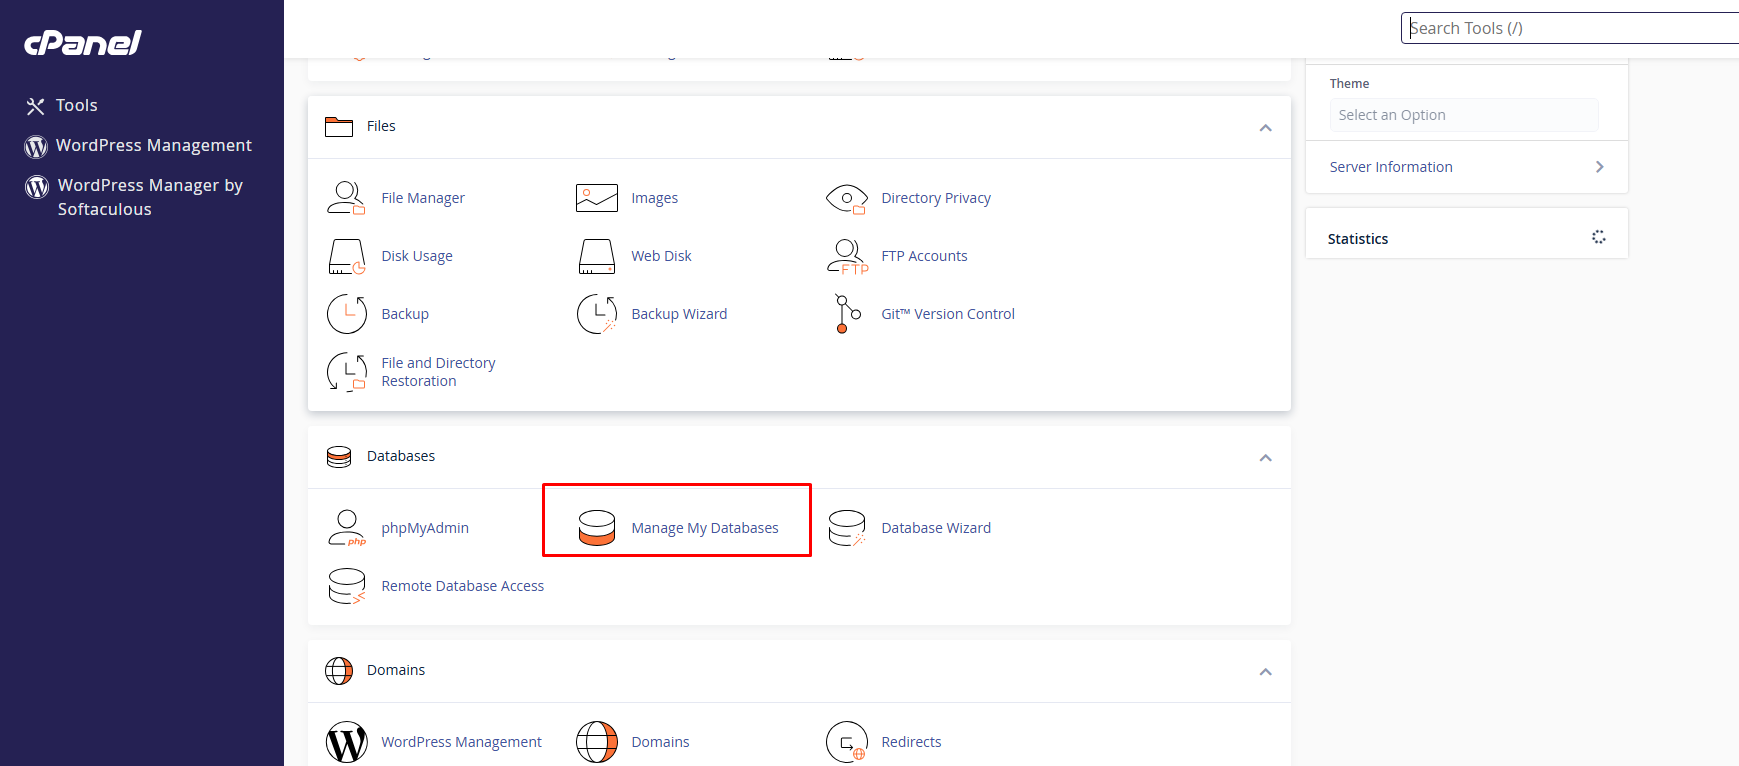Viewport: 1739px width, 766px height.
Task: Open the Database Wizard link
Action: pos(936,528)
